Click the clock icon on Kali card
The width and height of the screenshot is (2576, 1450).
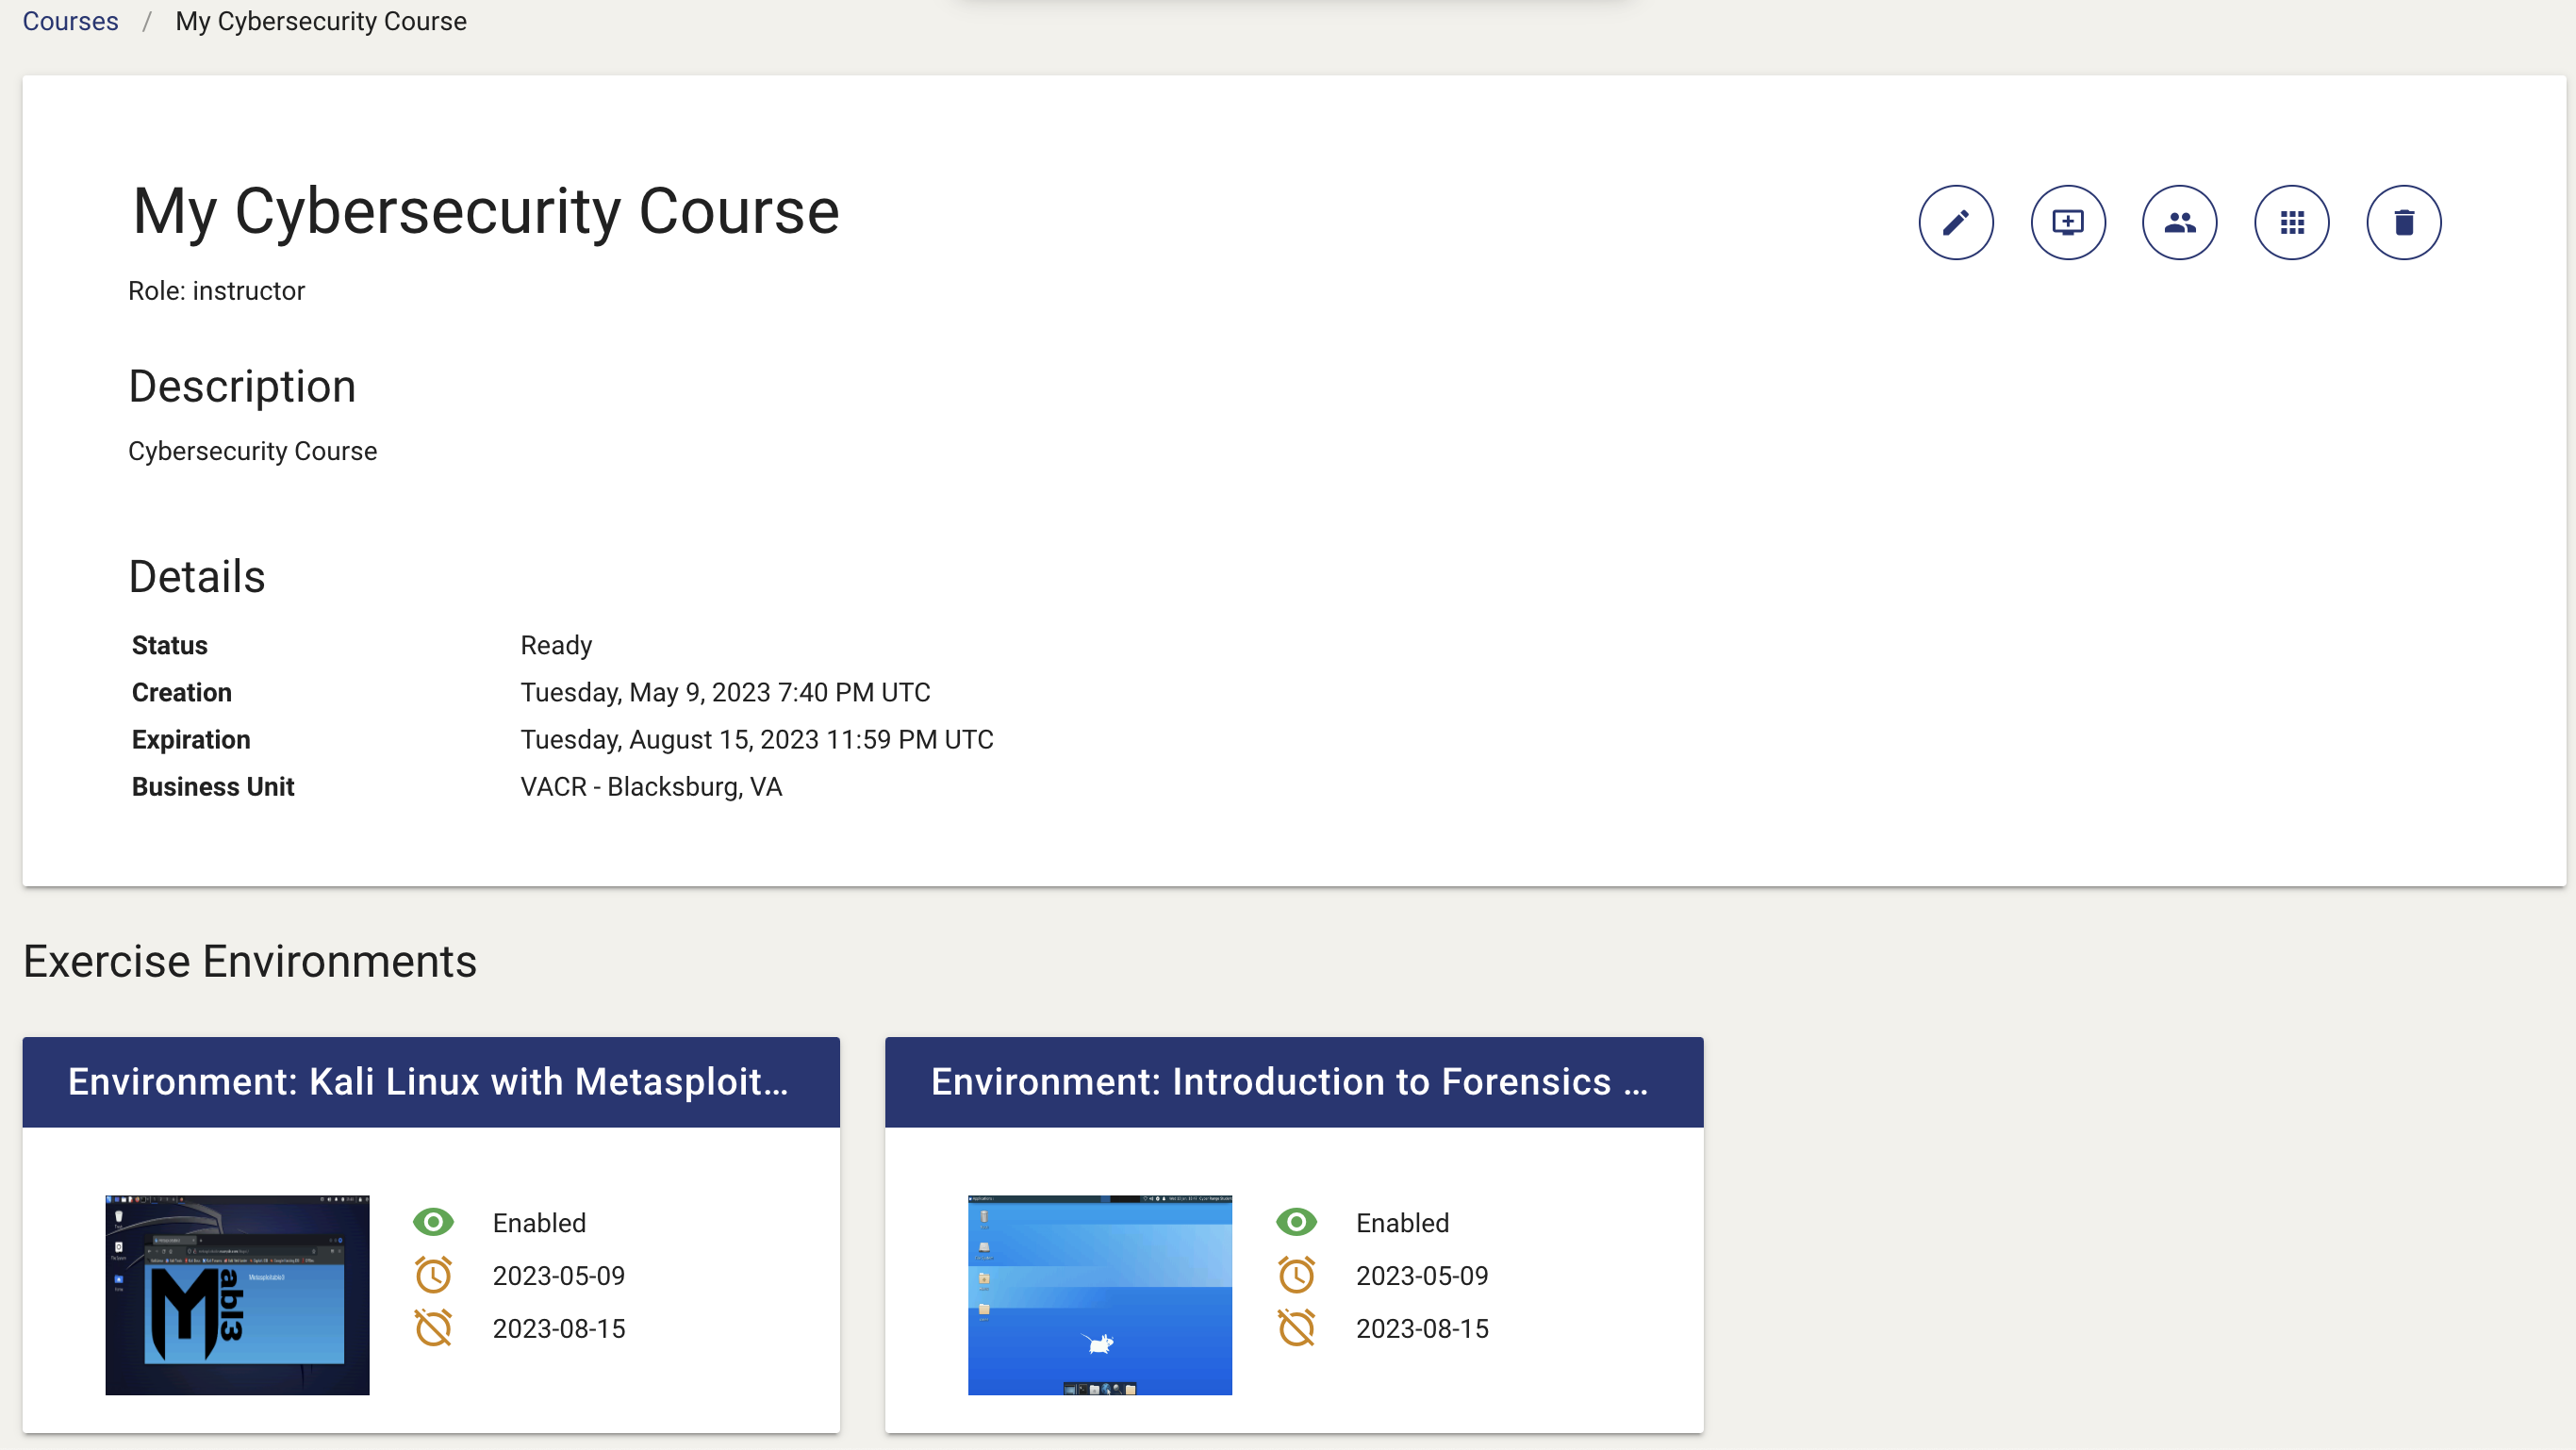point(432,1275)
